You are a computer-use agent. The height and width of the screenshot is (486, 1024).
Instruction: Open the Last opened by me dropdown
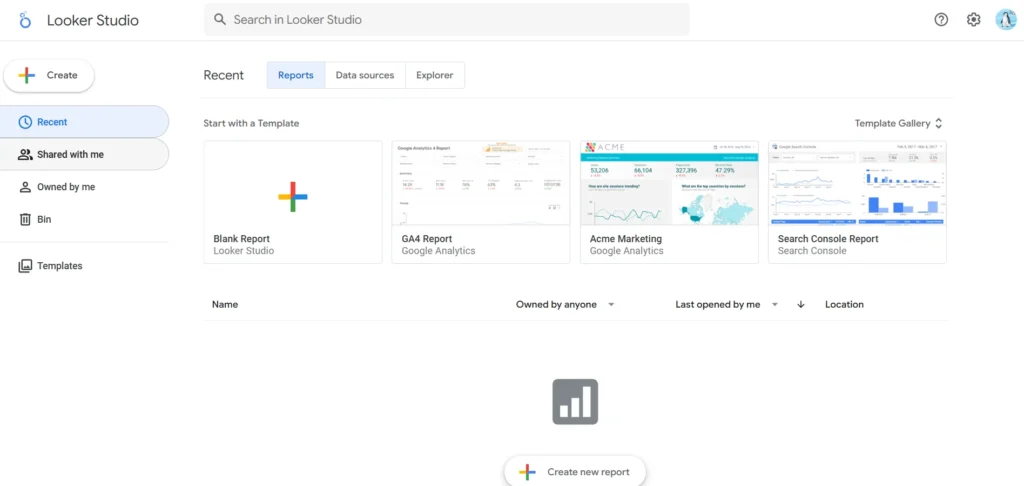point(727,304)
